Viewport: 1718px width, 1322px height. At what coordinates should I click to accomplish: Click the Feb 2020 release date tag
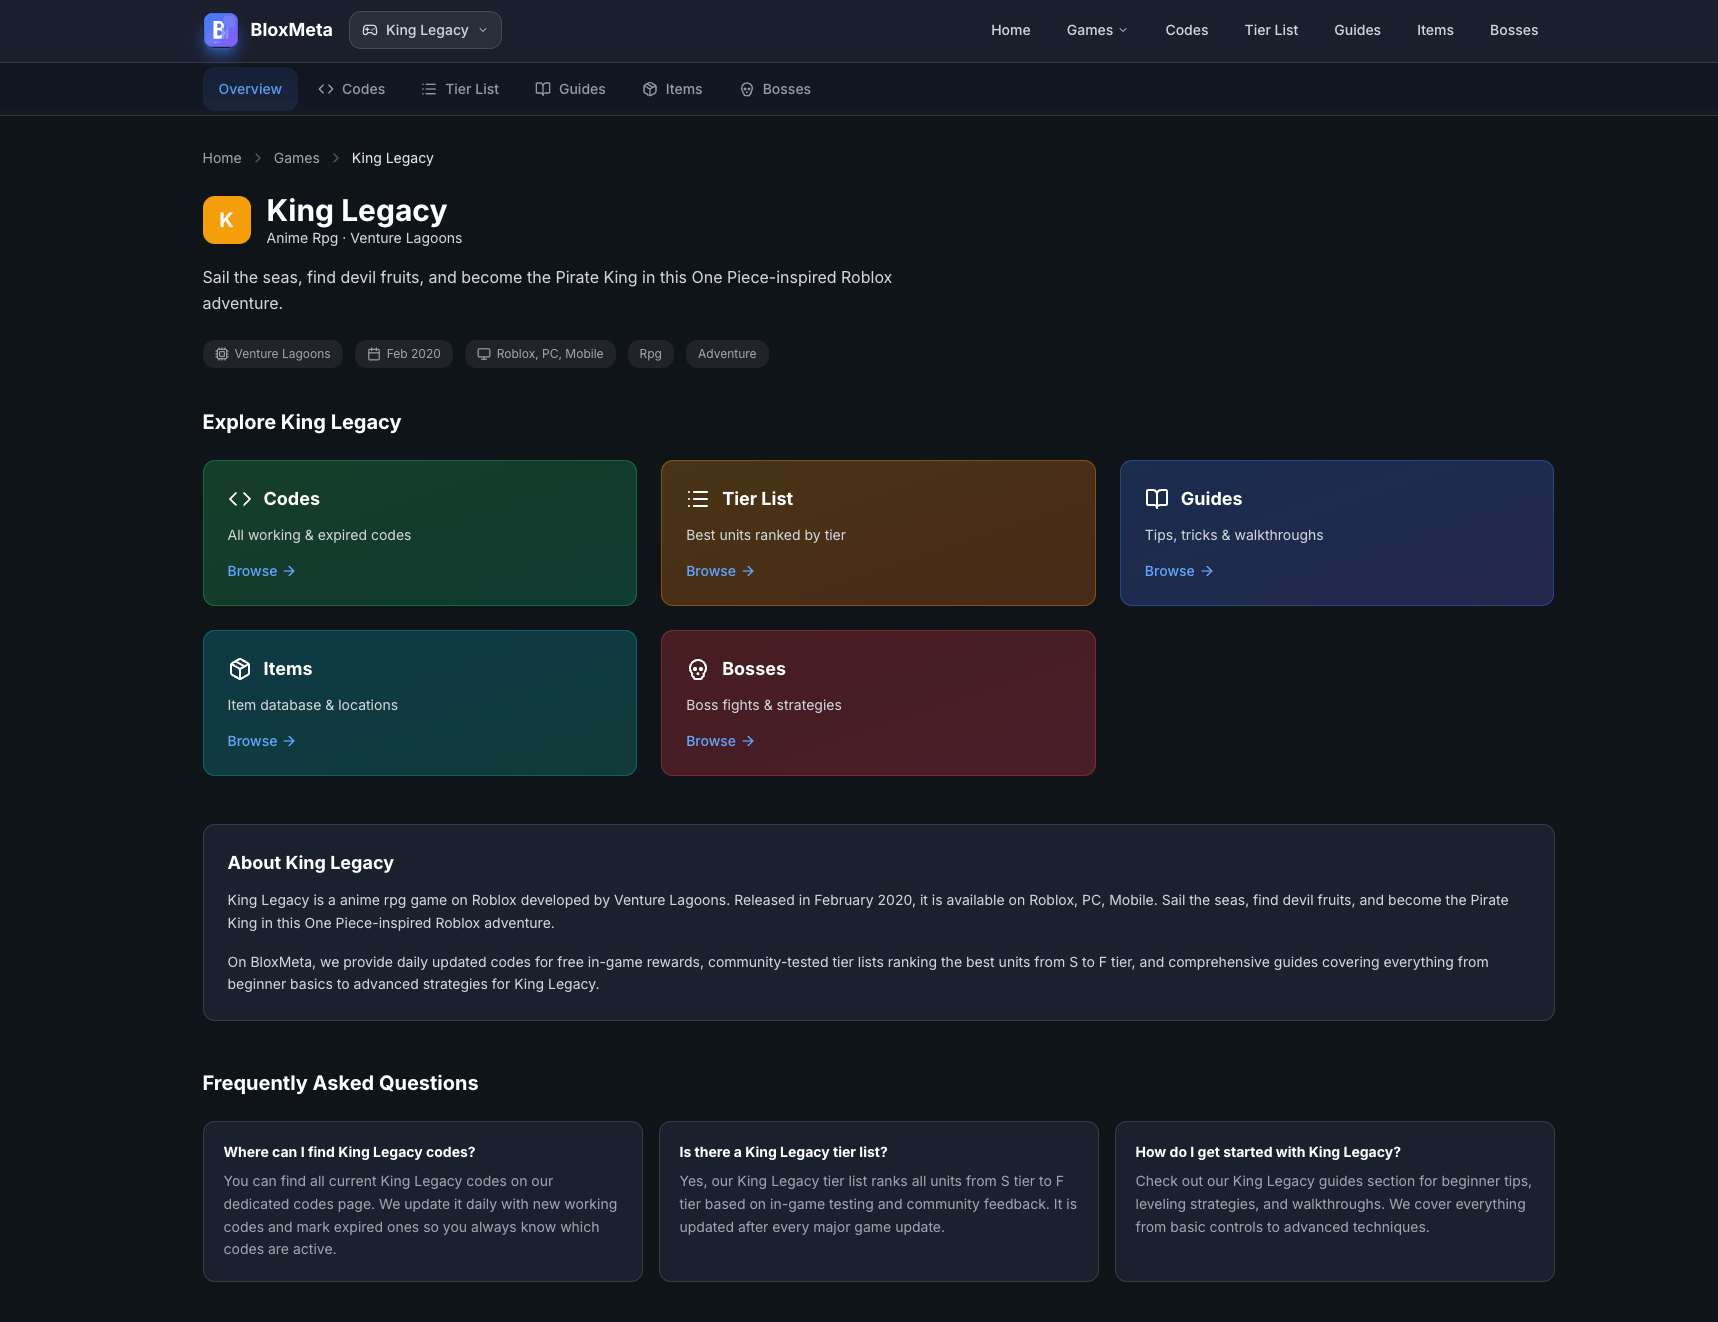(x=404, y=354)
